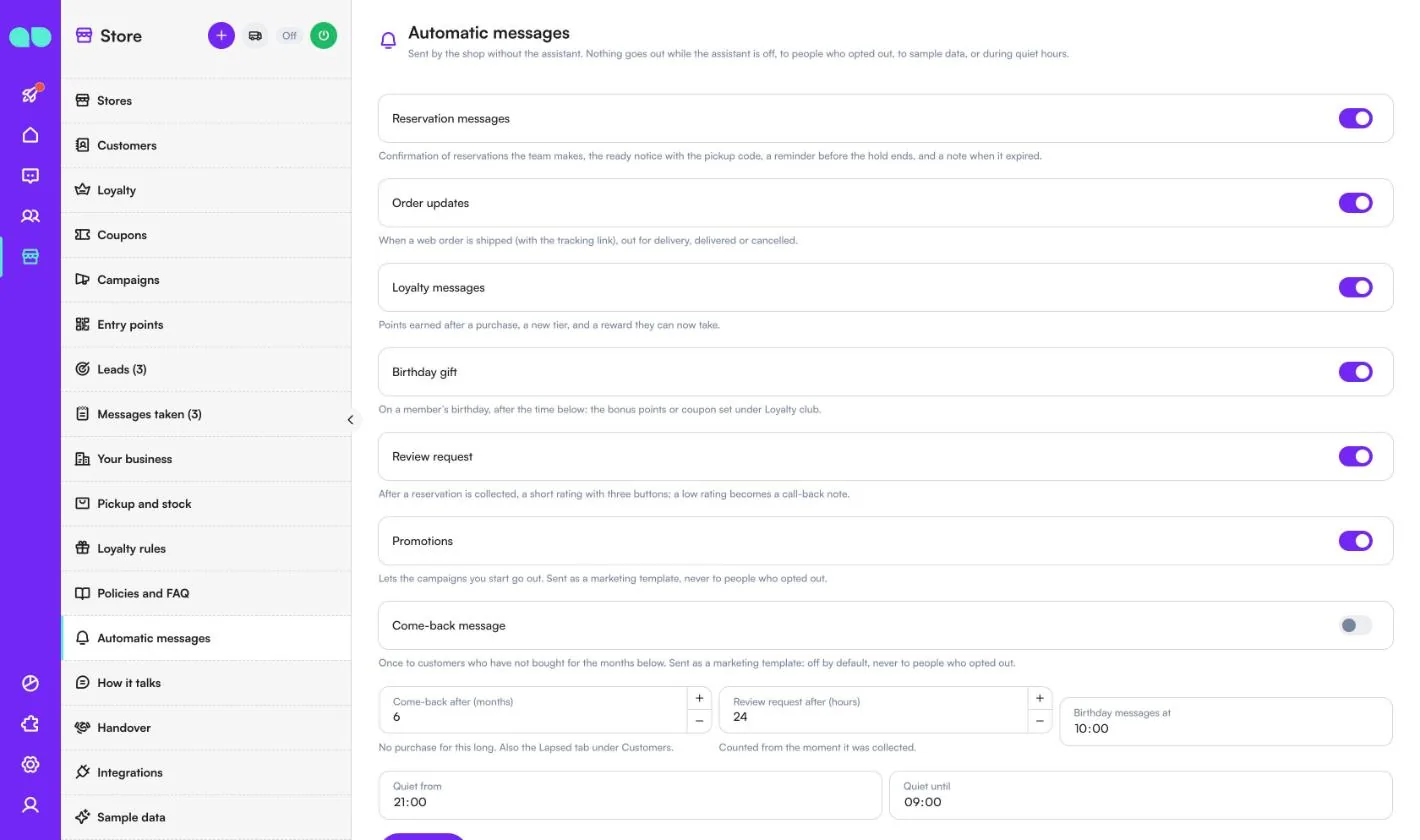Open the gear settings icon in the purple rail
1420x840 pixels.
[x=30, y=765]
